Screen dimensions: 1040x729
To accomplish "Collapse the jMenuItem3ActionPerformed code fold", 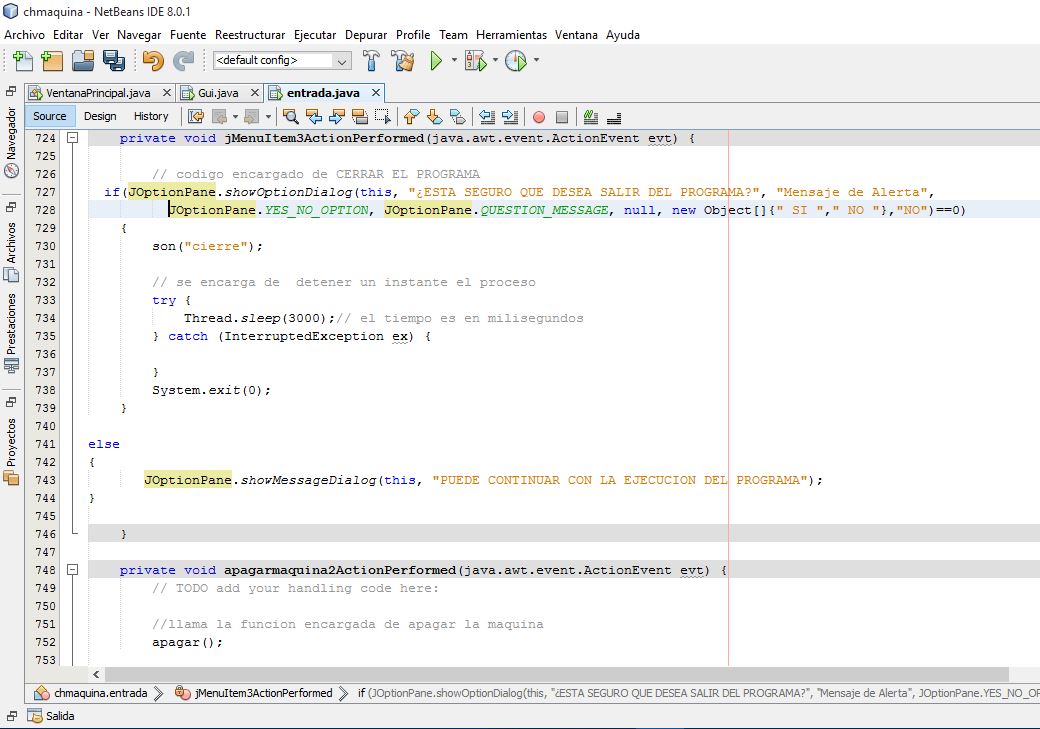I will pos(73,138).
